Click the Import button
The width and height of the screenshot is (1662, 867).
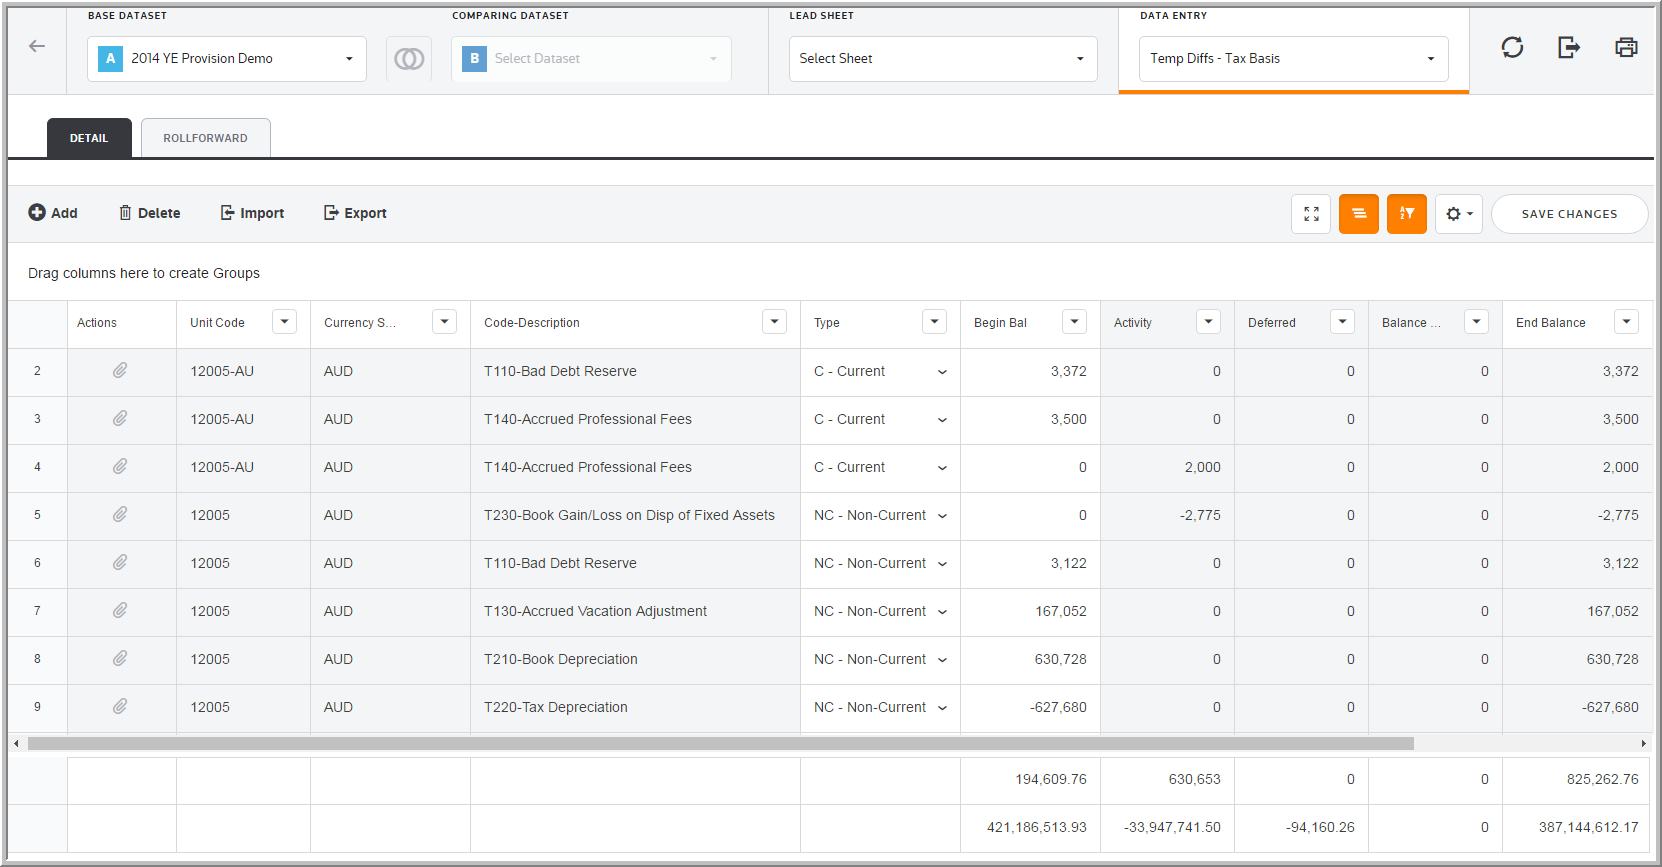pyautogui.click(x=252, y=213)
